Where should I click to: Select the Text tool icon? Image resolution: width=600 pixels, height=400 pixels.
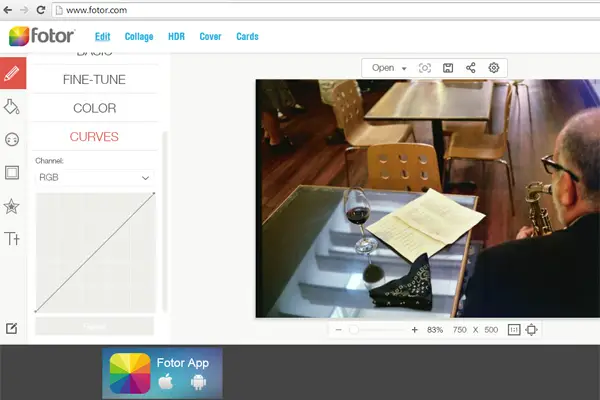pos(12,238)
